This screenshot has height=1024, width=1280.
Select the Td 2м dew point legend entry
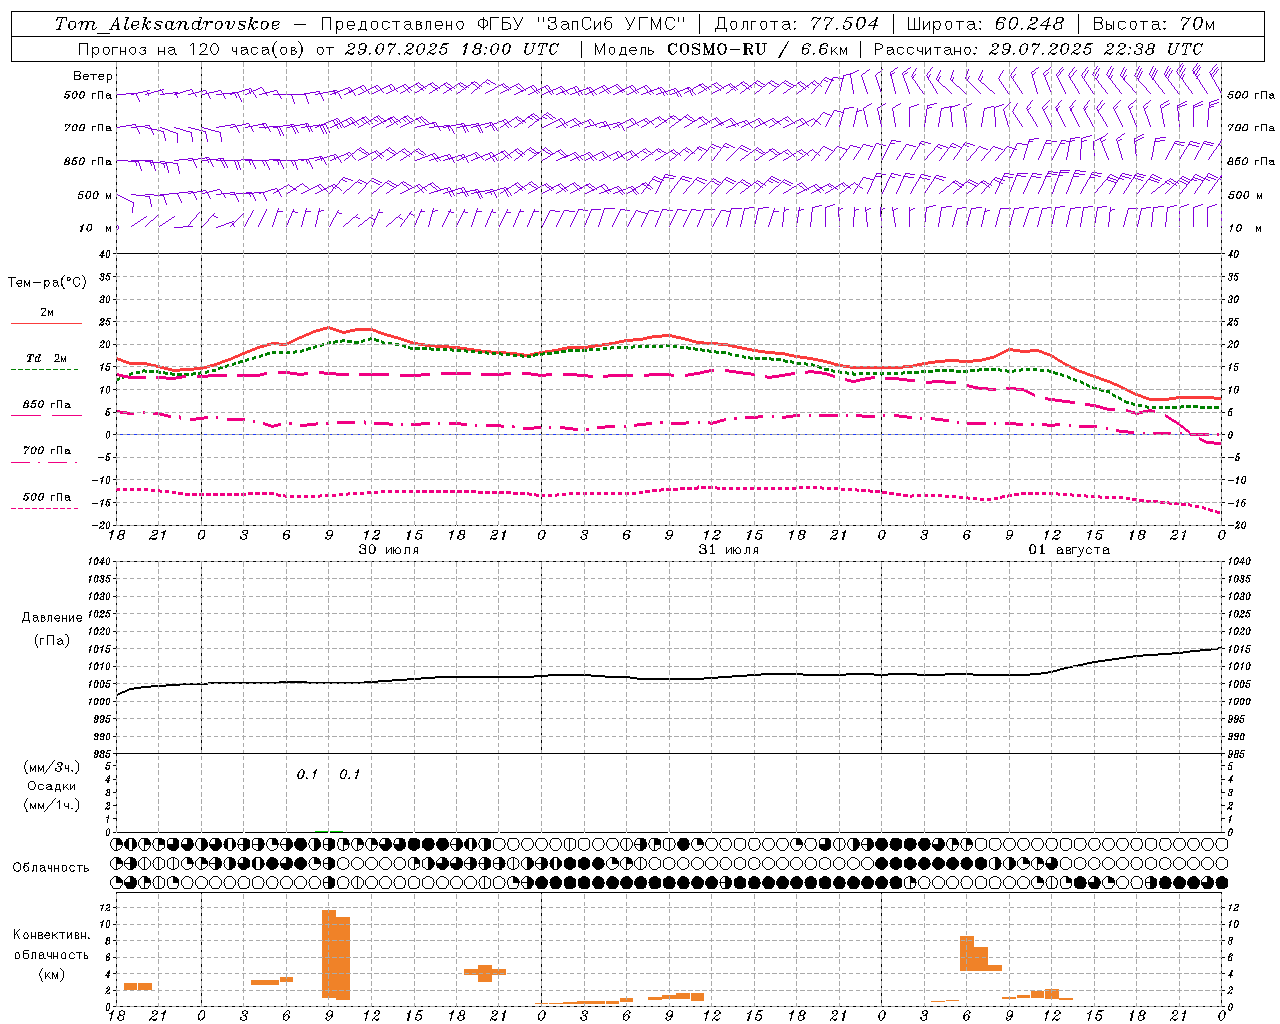(47, 358)
